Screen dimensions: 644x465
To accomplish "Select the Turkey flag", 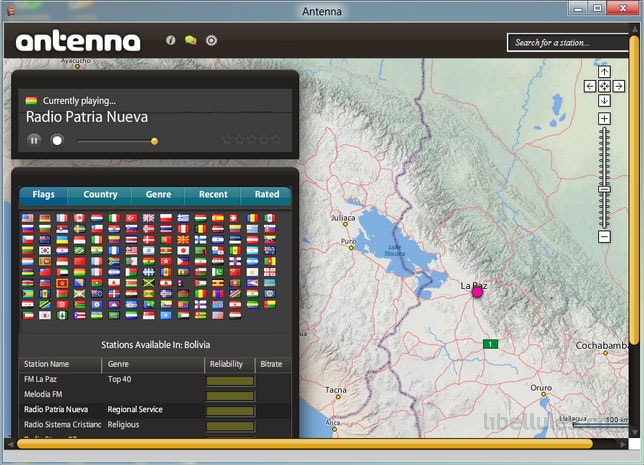I will pyautogui.click(x=131, y=218).
